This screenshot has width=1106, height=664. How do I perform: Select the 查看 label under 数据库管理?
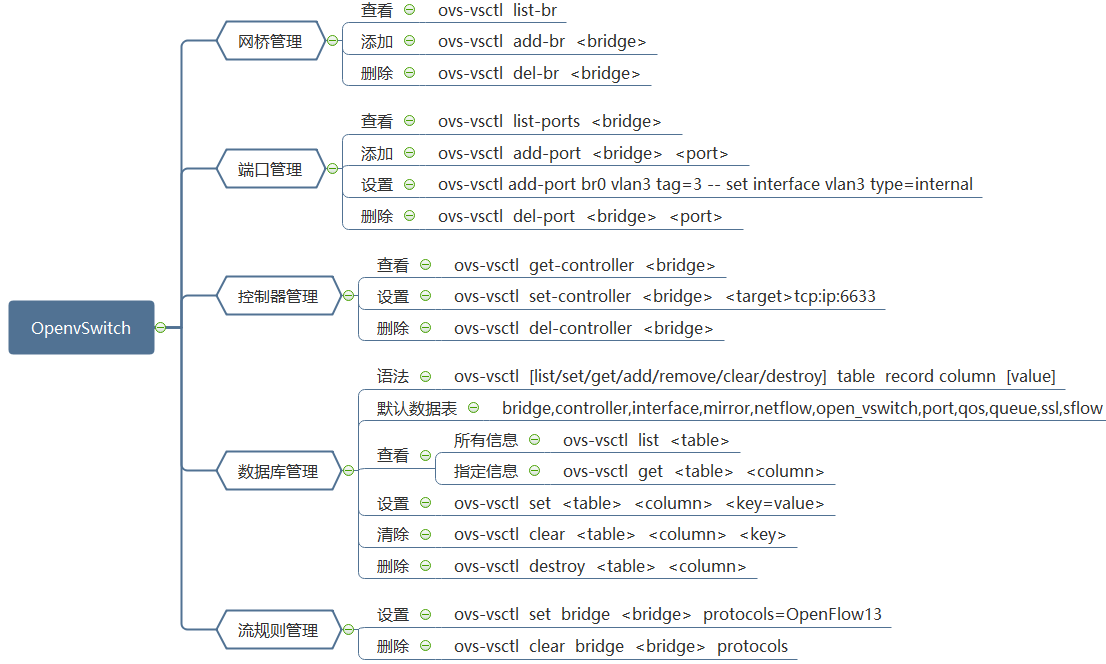pos(393,455)
